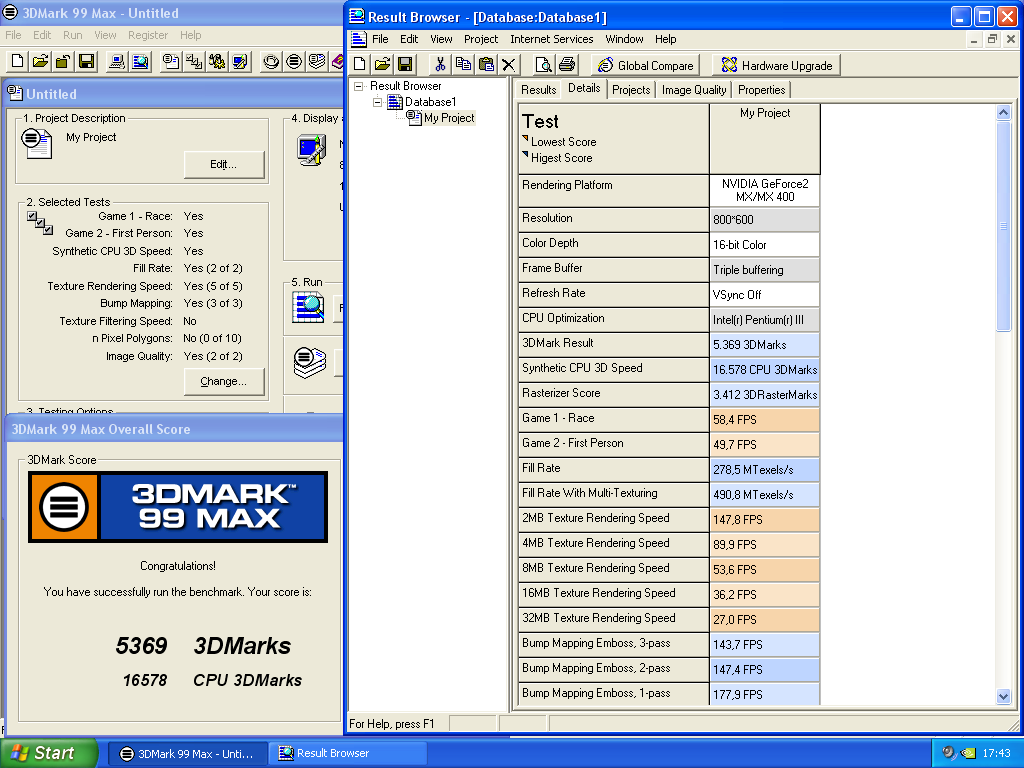Screen dimensions: 1024x768
Task: Click selected tests checkboxes icon in 3DMark toolbar
Action: pyautogui.click(x=194, y=62)
